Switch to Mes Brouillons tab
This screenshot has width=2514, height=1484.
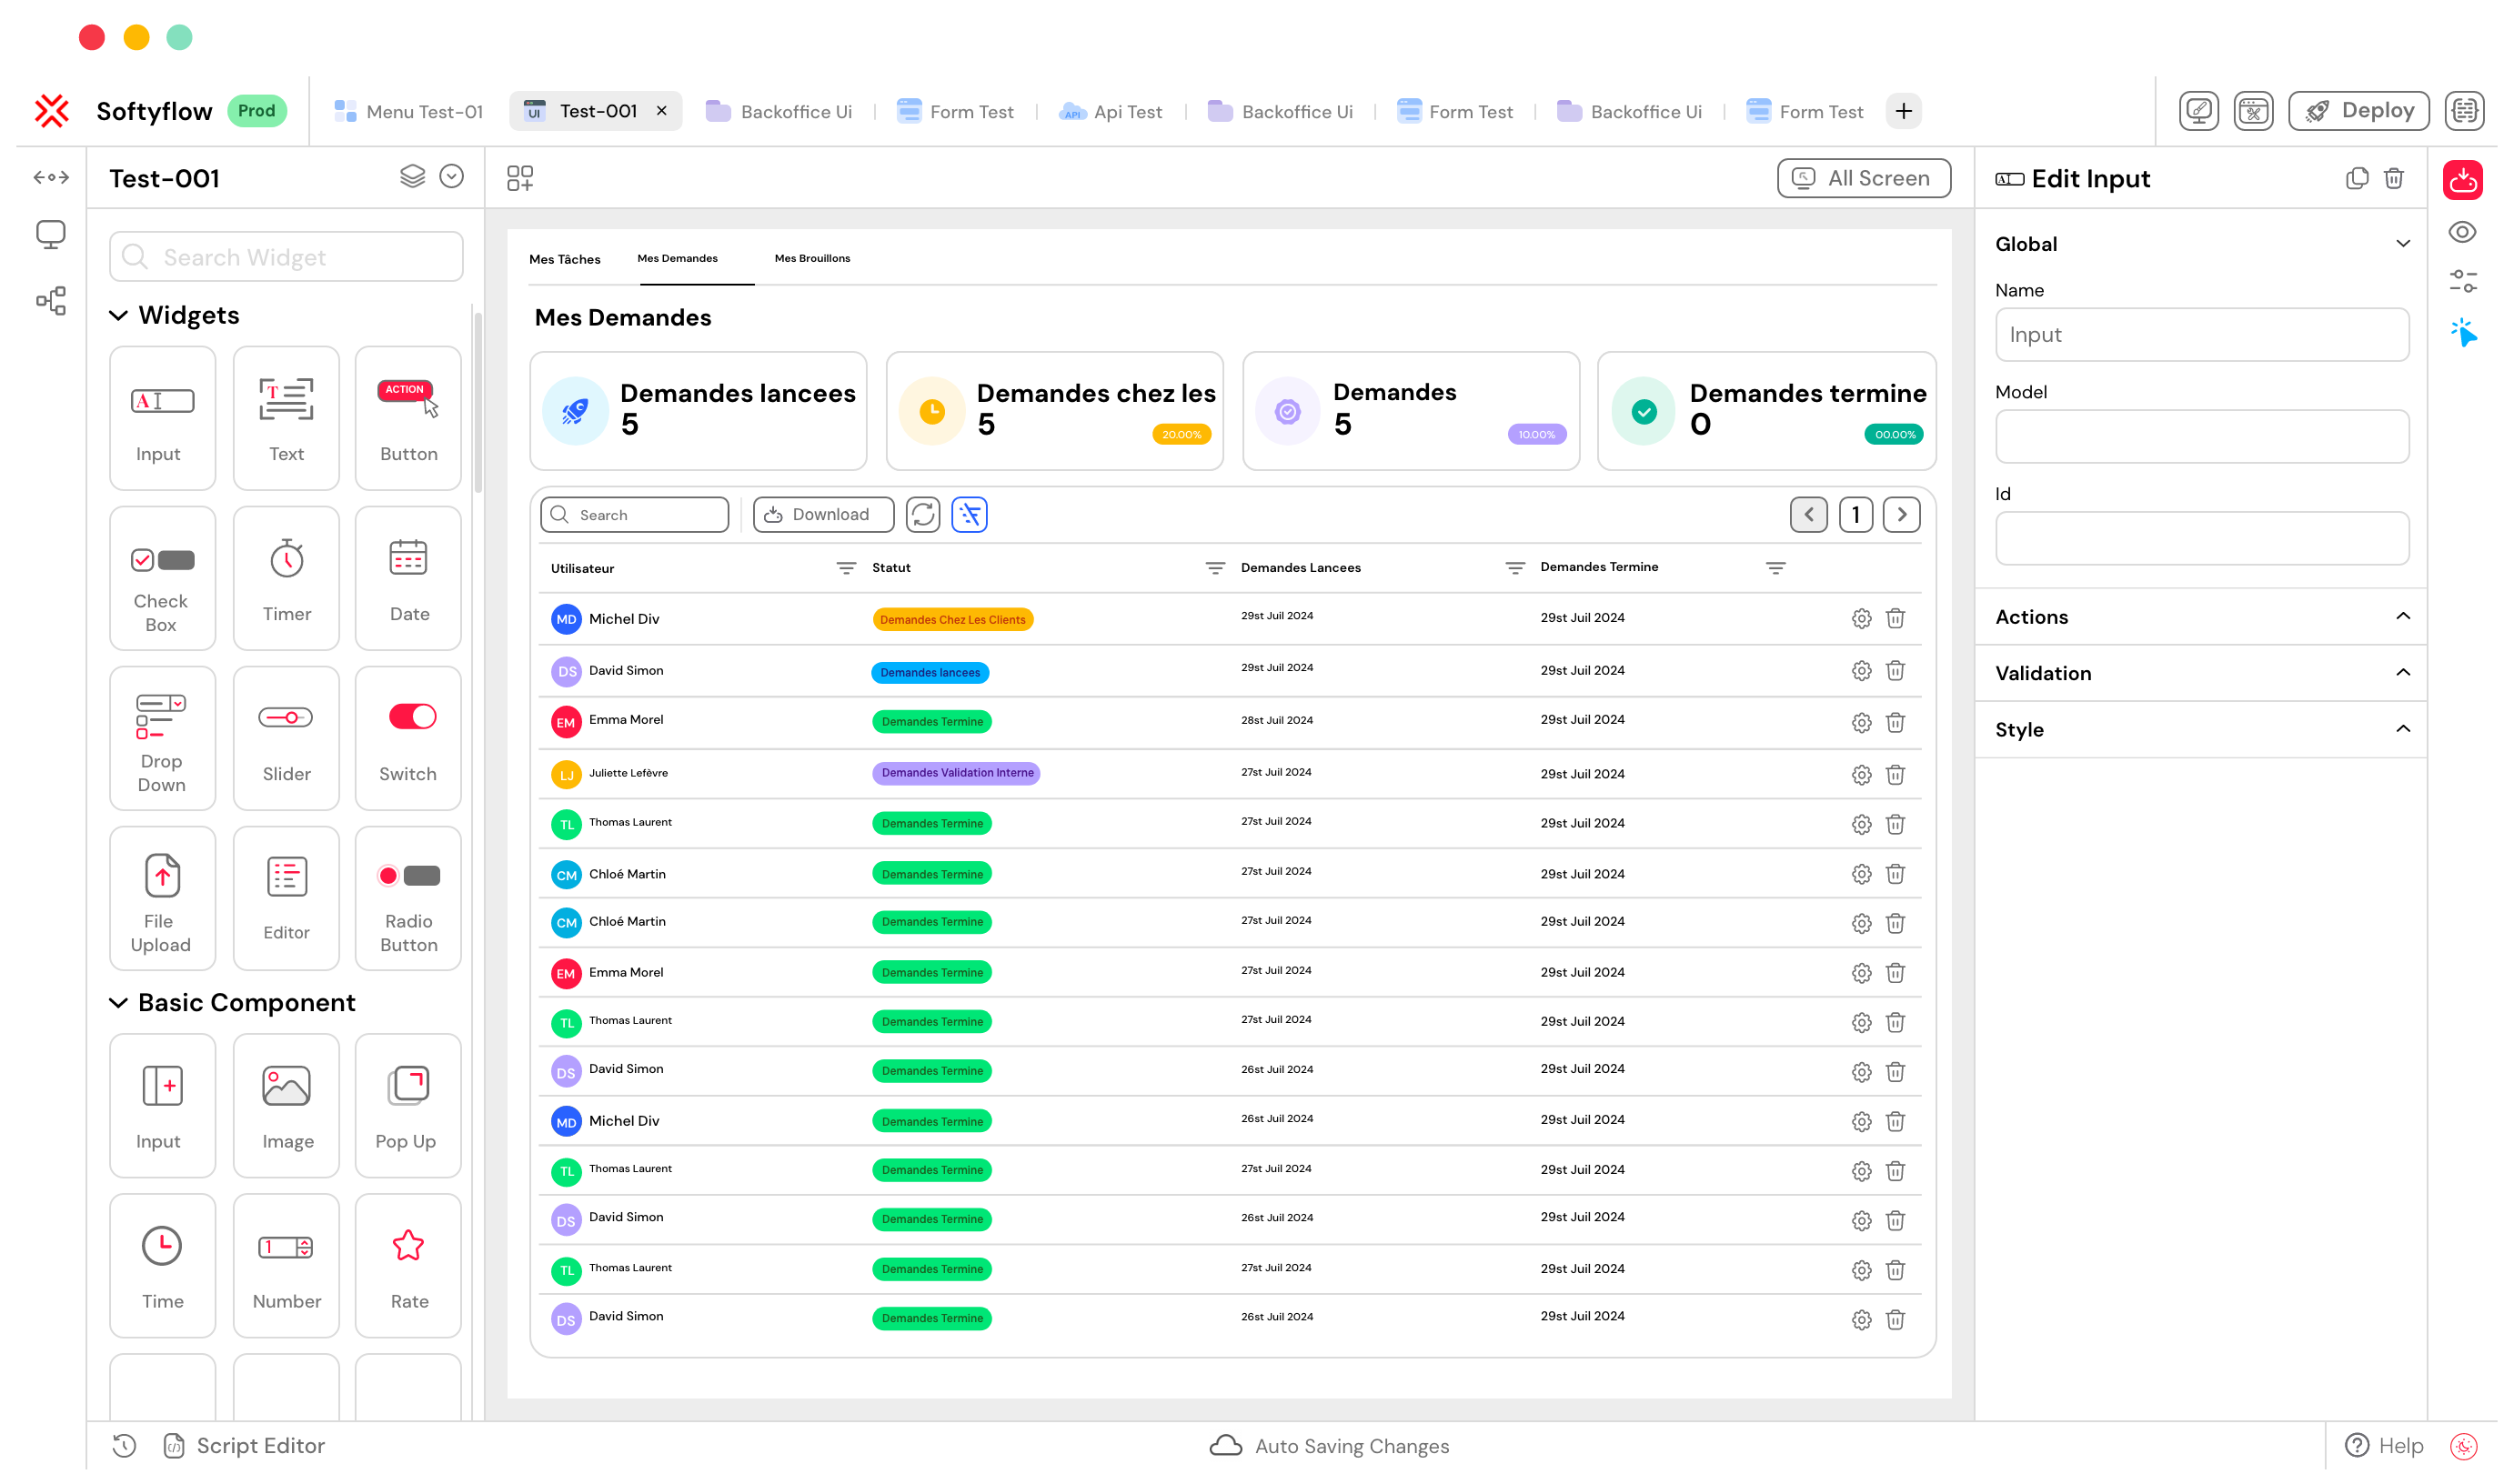coord(812,260)
